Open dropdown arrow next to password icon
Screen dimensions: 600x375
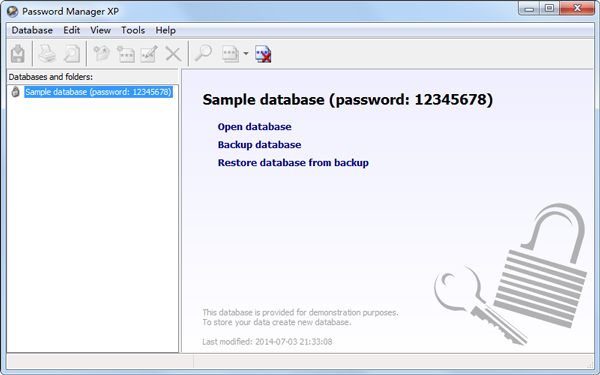pos(246,54)
